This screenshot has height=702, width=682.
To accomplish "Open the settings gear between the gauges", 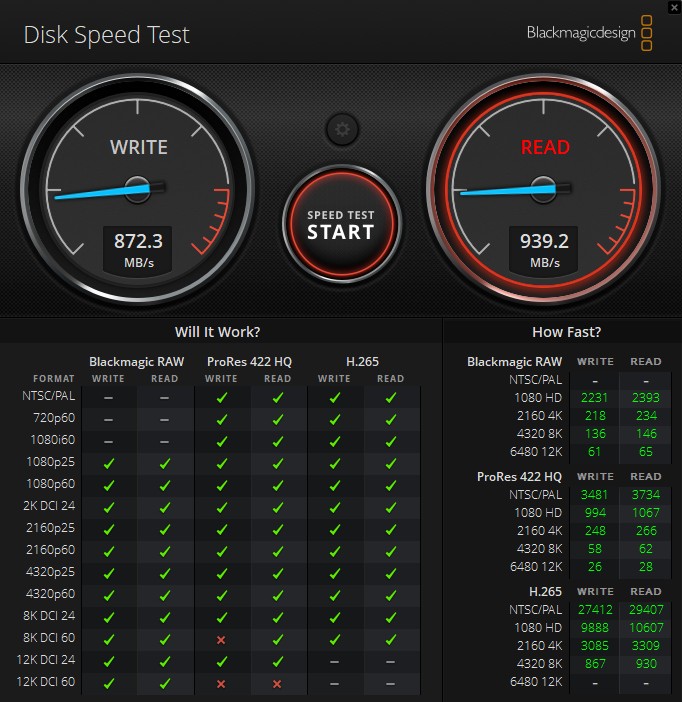I will (342, 129).
